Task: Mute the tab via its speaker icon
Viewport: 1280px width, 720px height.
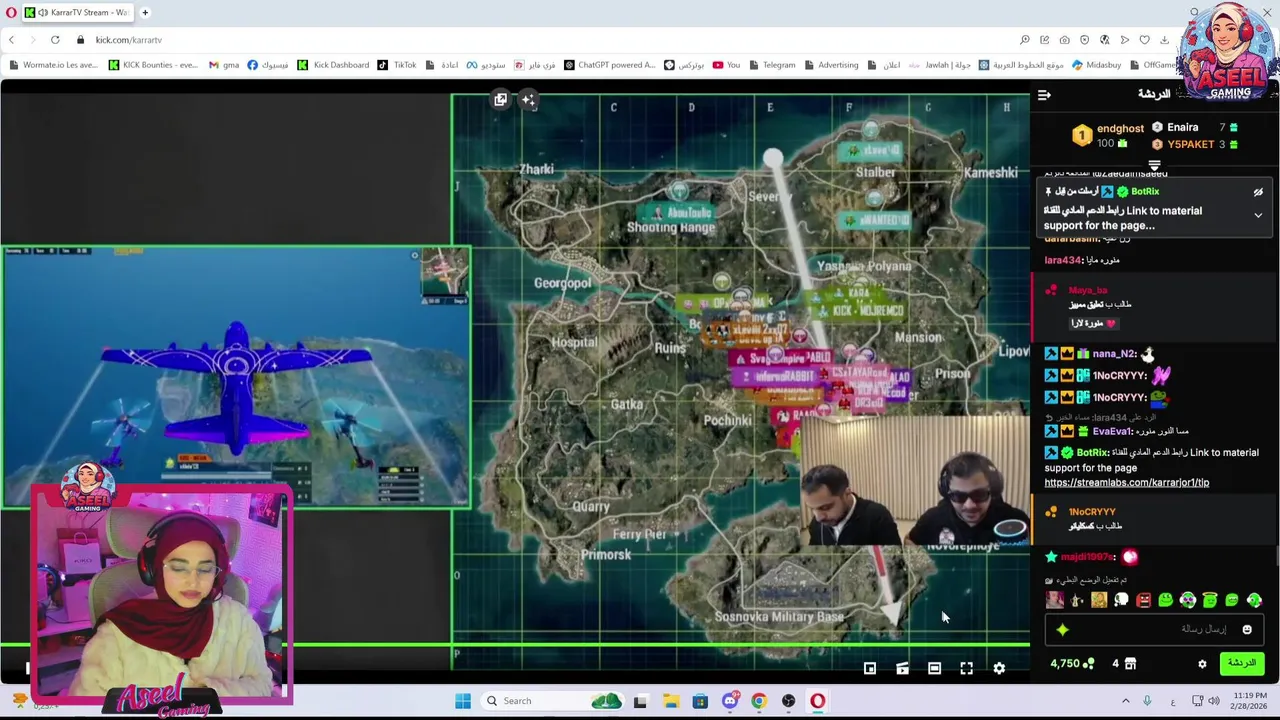Action: pos(43,13)
